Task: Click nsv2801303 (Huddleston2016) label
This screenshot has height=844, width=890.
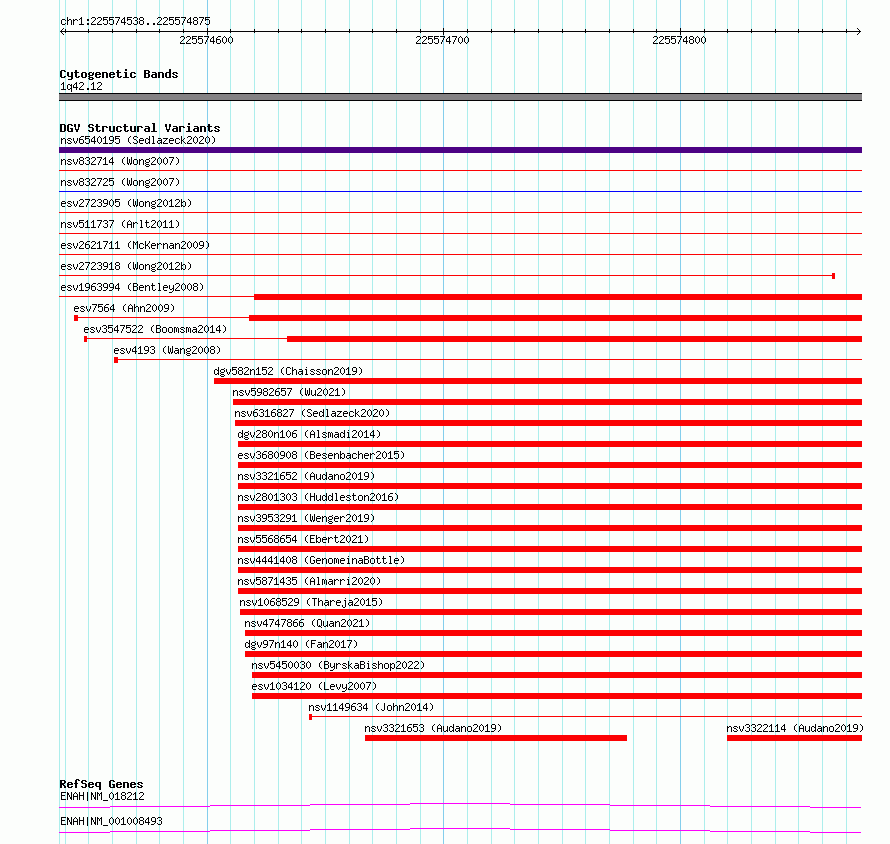Action: click(x=318, y=497)
